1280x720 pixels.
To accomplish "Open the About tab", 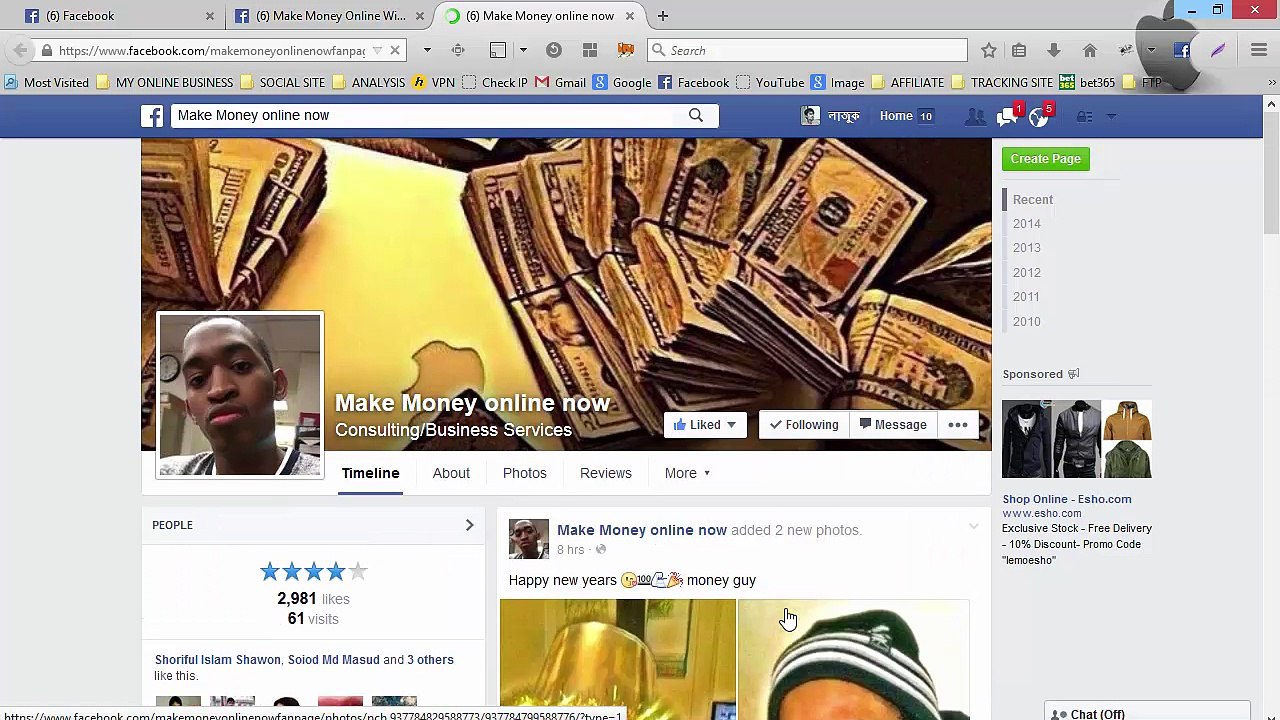I will (x=451, y=473).
